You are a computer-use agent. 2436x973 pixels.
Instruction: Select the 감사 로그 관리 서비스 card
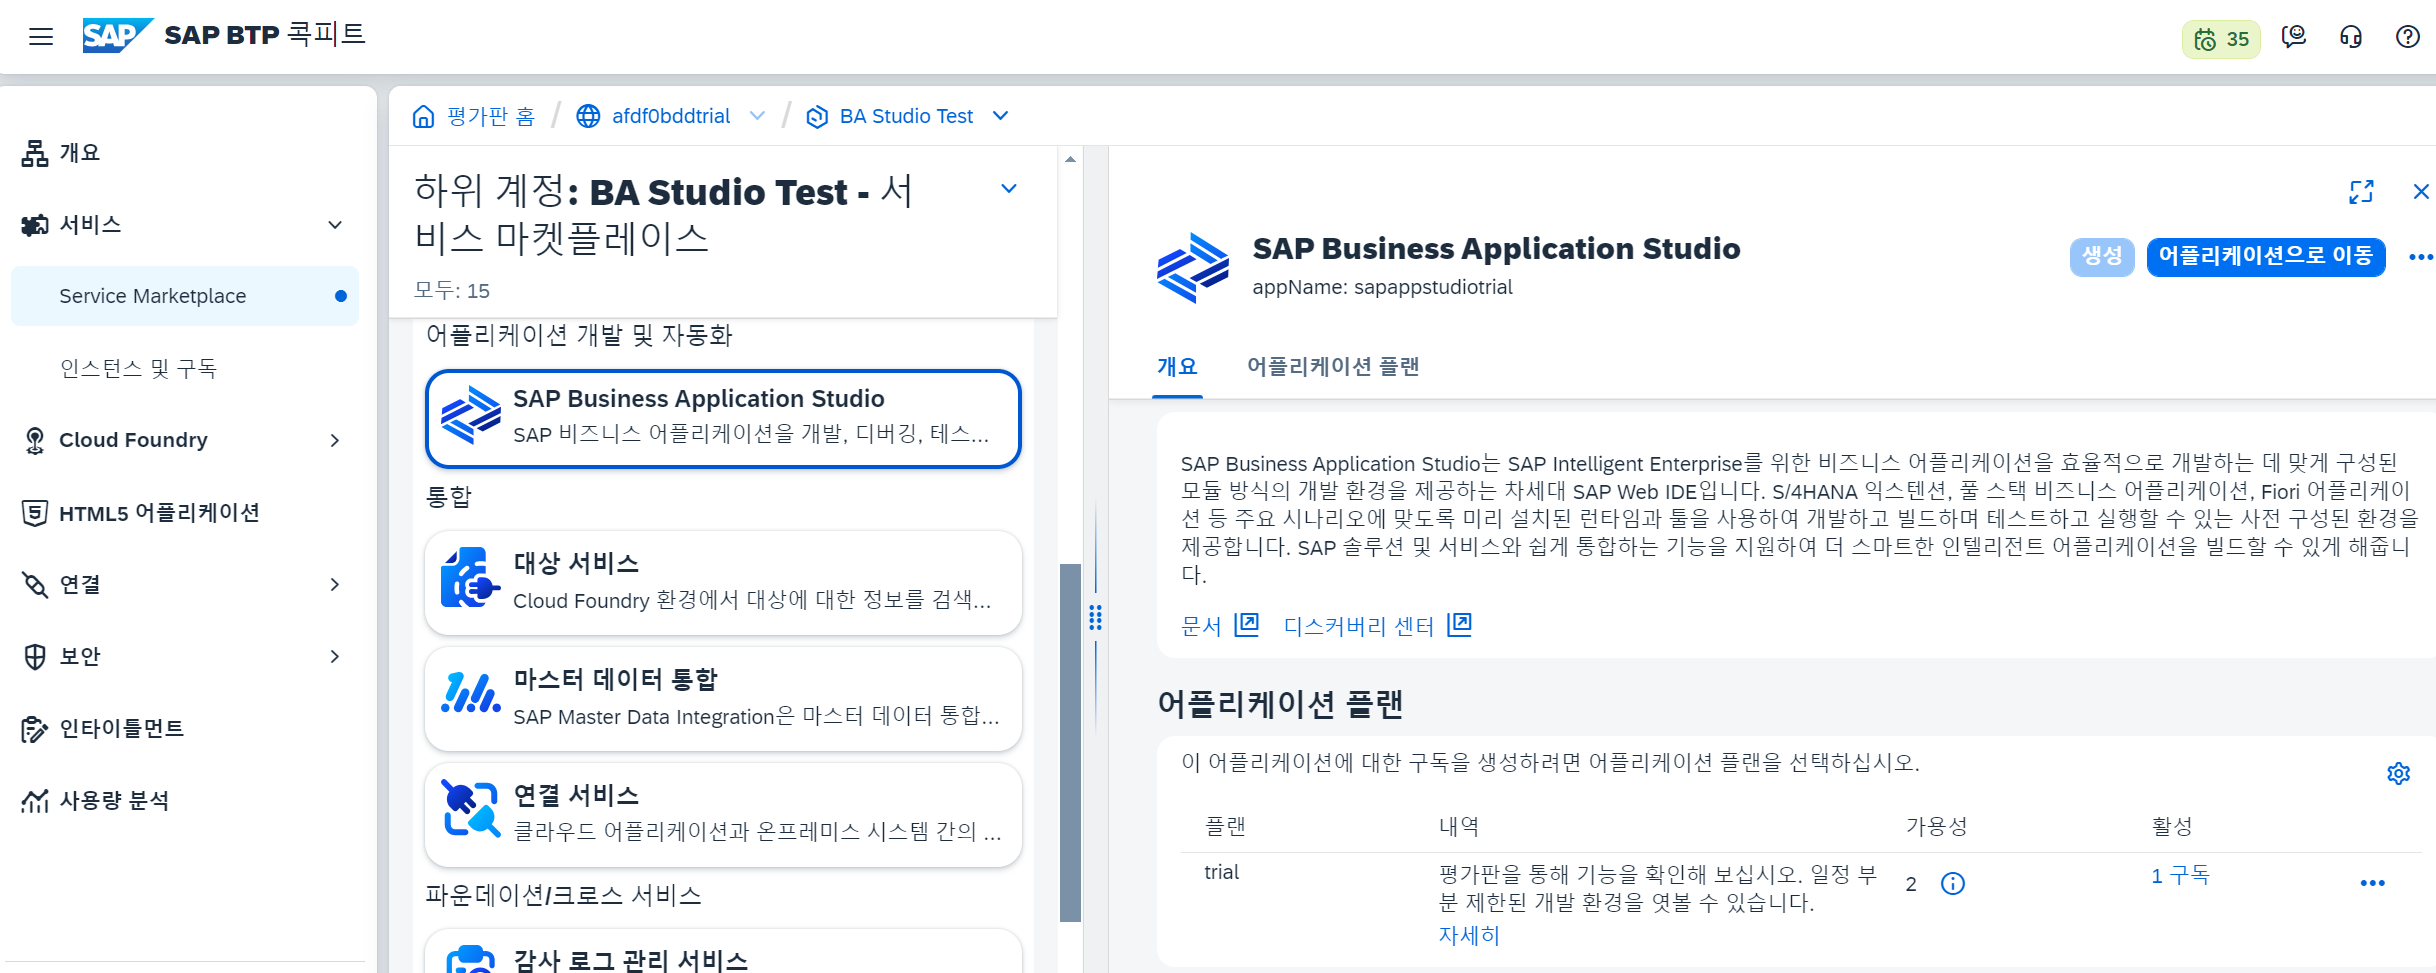[723, 952]
